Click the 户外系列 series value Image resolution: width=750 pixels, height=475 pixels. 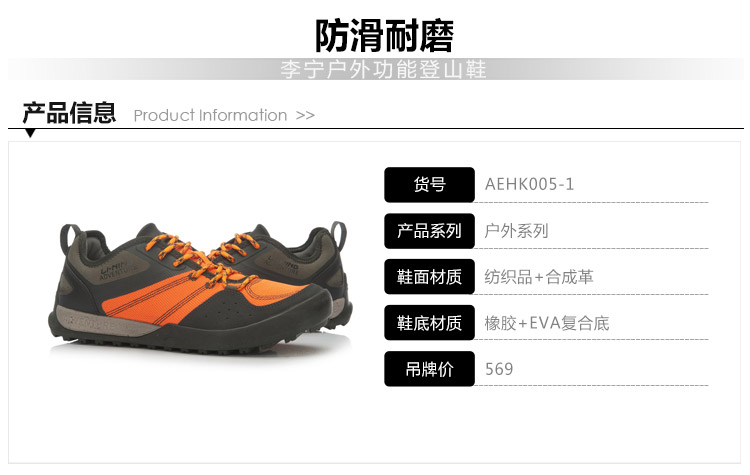tap(516, 231)
